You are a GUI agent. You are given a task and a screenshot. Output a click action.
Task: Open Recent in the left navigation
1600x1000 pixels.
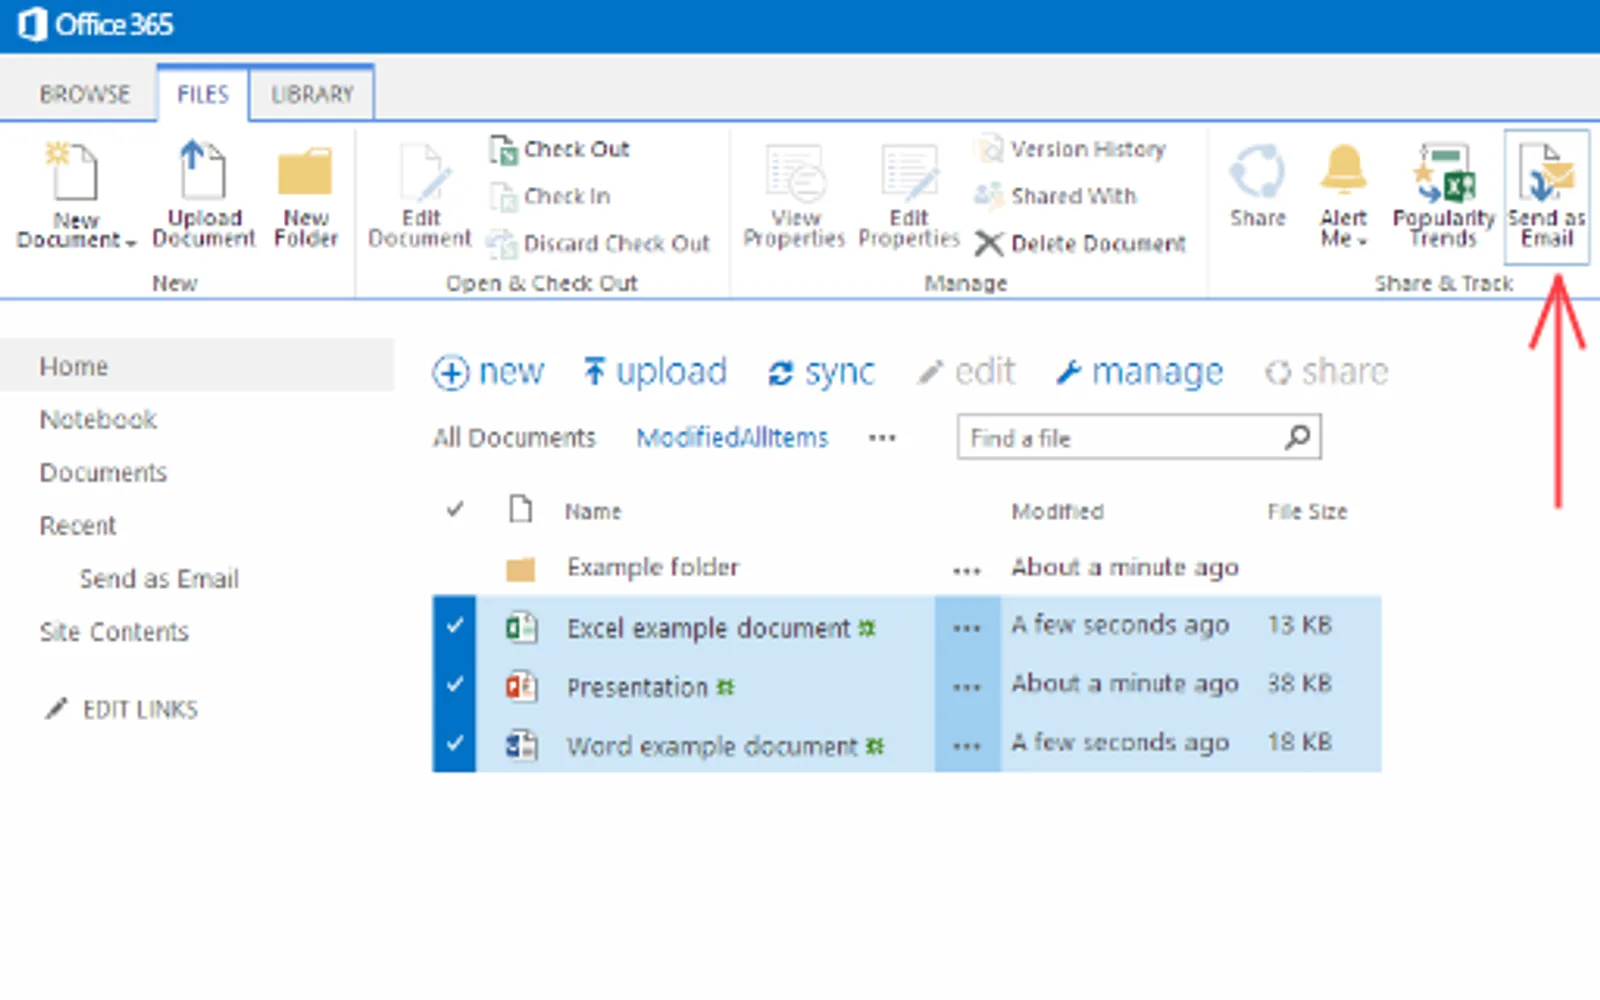tap(78, 525)
